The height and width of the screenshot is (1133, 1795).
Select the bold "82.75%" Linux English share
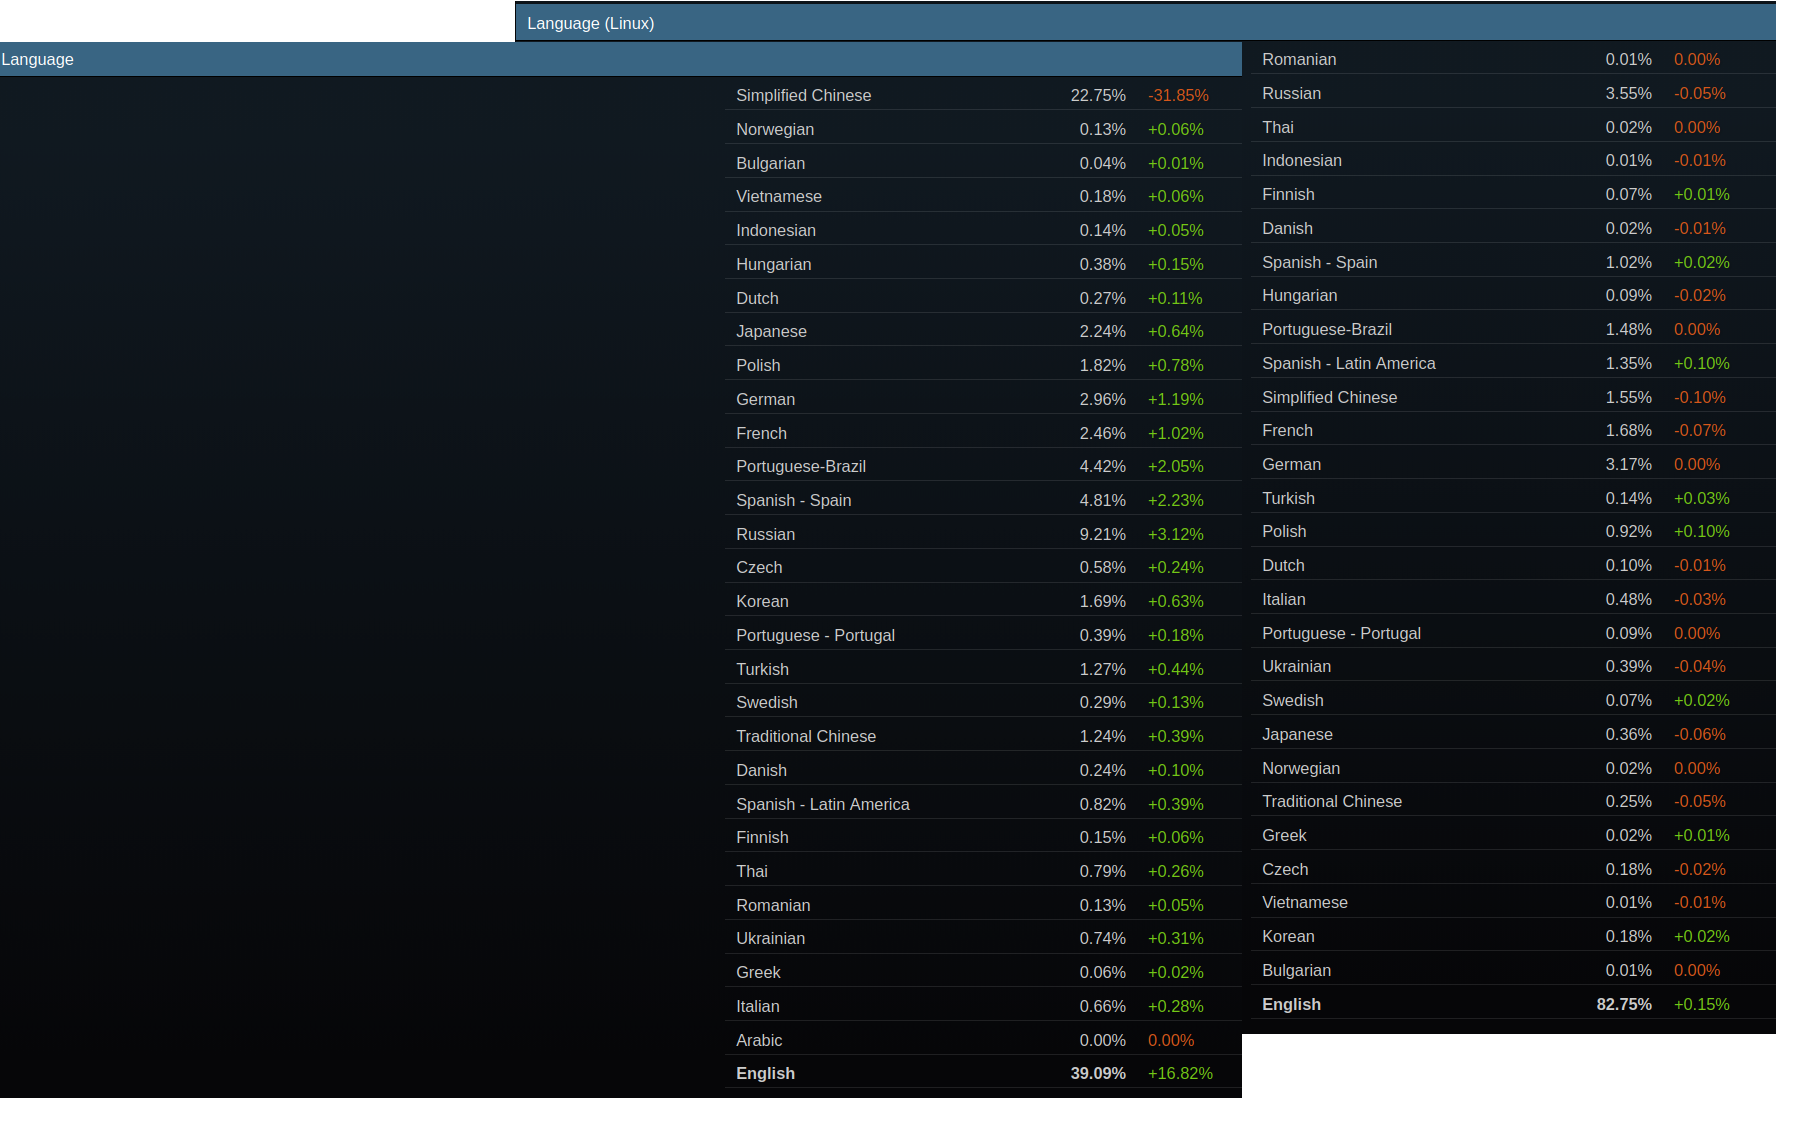point(1624,1004)
